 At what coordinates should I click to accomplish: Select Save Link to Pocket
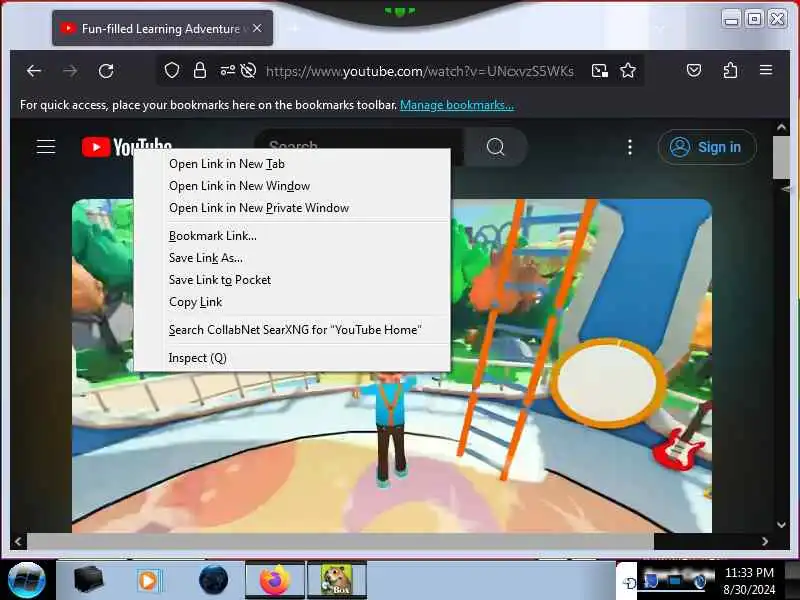tap(292, 280)
